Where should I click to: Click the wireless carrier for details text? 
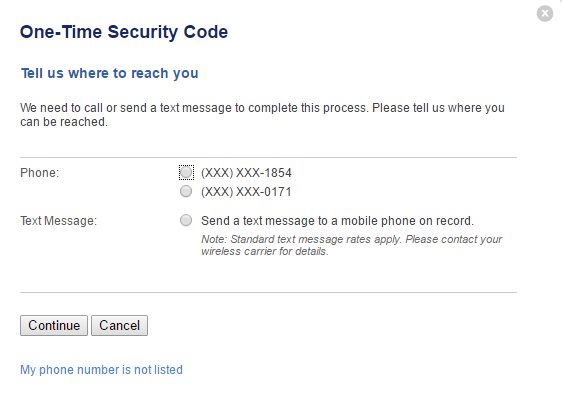[x=265, y=251]
